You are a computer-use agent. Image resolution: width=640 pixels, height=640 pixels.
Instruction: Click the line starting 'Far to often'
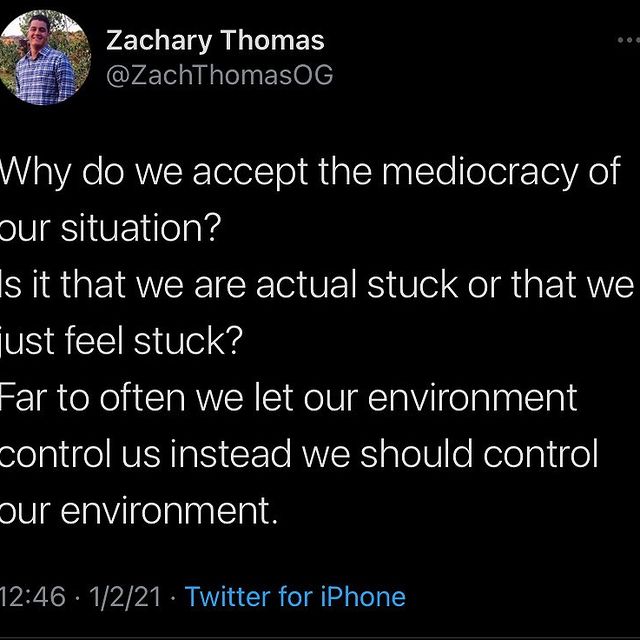288,397
